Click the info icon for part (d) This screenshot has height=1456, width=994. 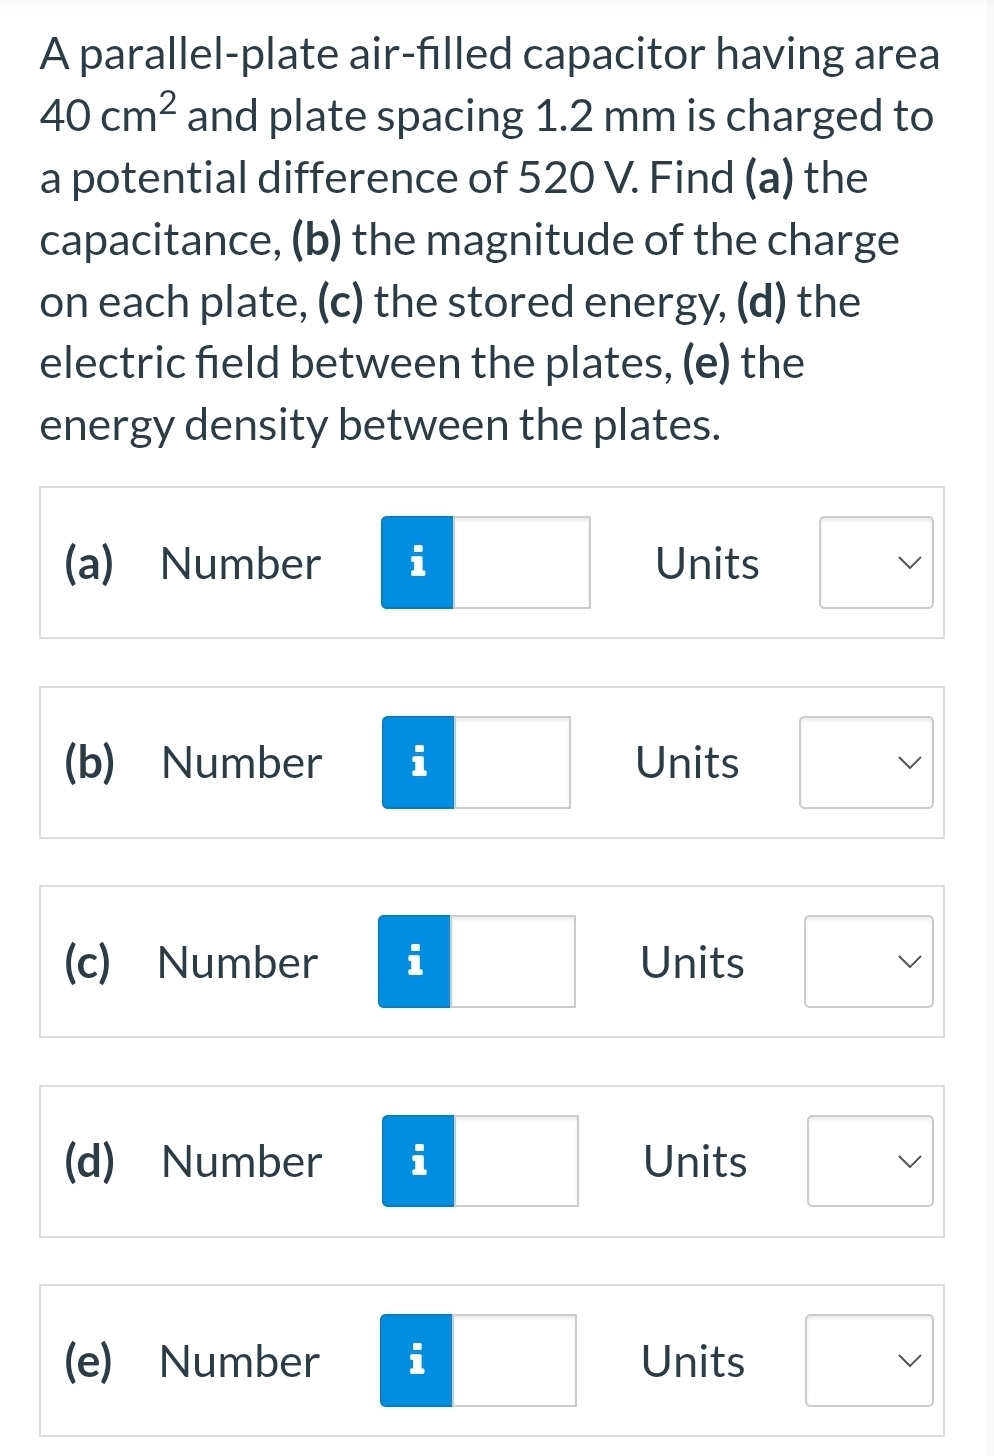(x=417, y=1160)
